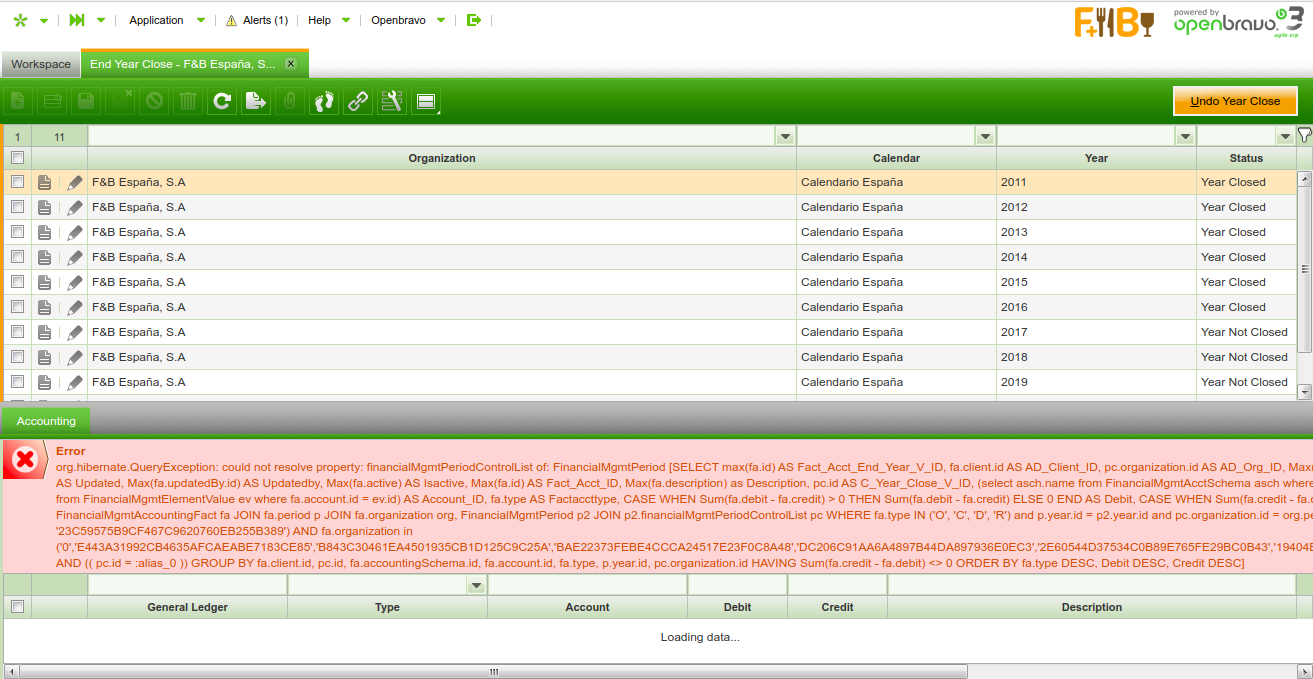Sort by the Debit column header

(x=738, y=607)
